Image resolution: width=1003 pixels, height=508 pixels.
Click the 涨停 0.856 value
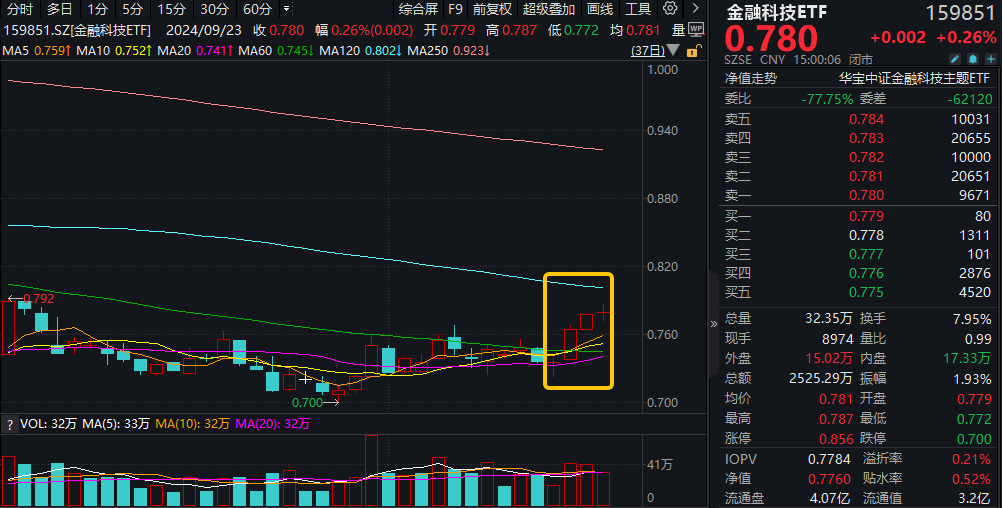coord(836,439)
